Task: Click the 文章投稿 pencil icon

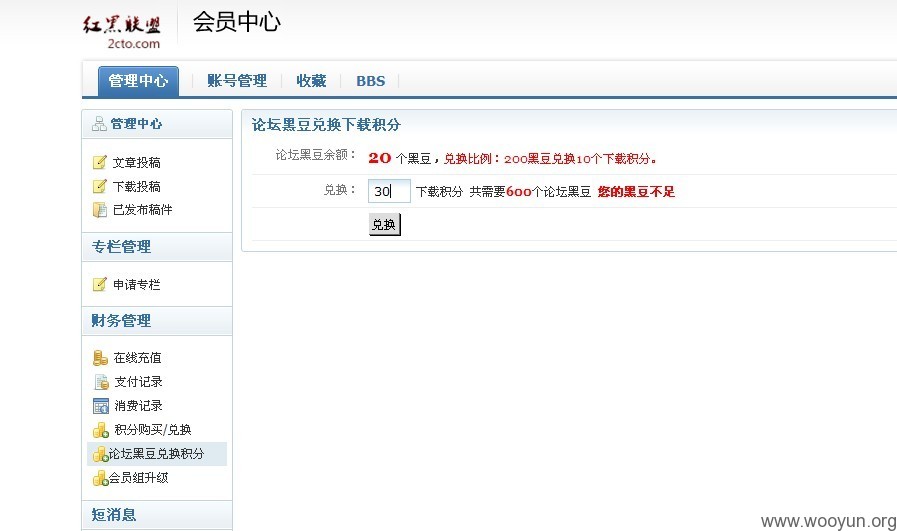Action: 100,163
